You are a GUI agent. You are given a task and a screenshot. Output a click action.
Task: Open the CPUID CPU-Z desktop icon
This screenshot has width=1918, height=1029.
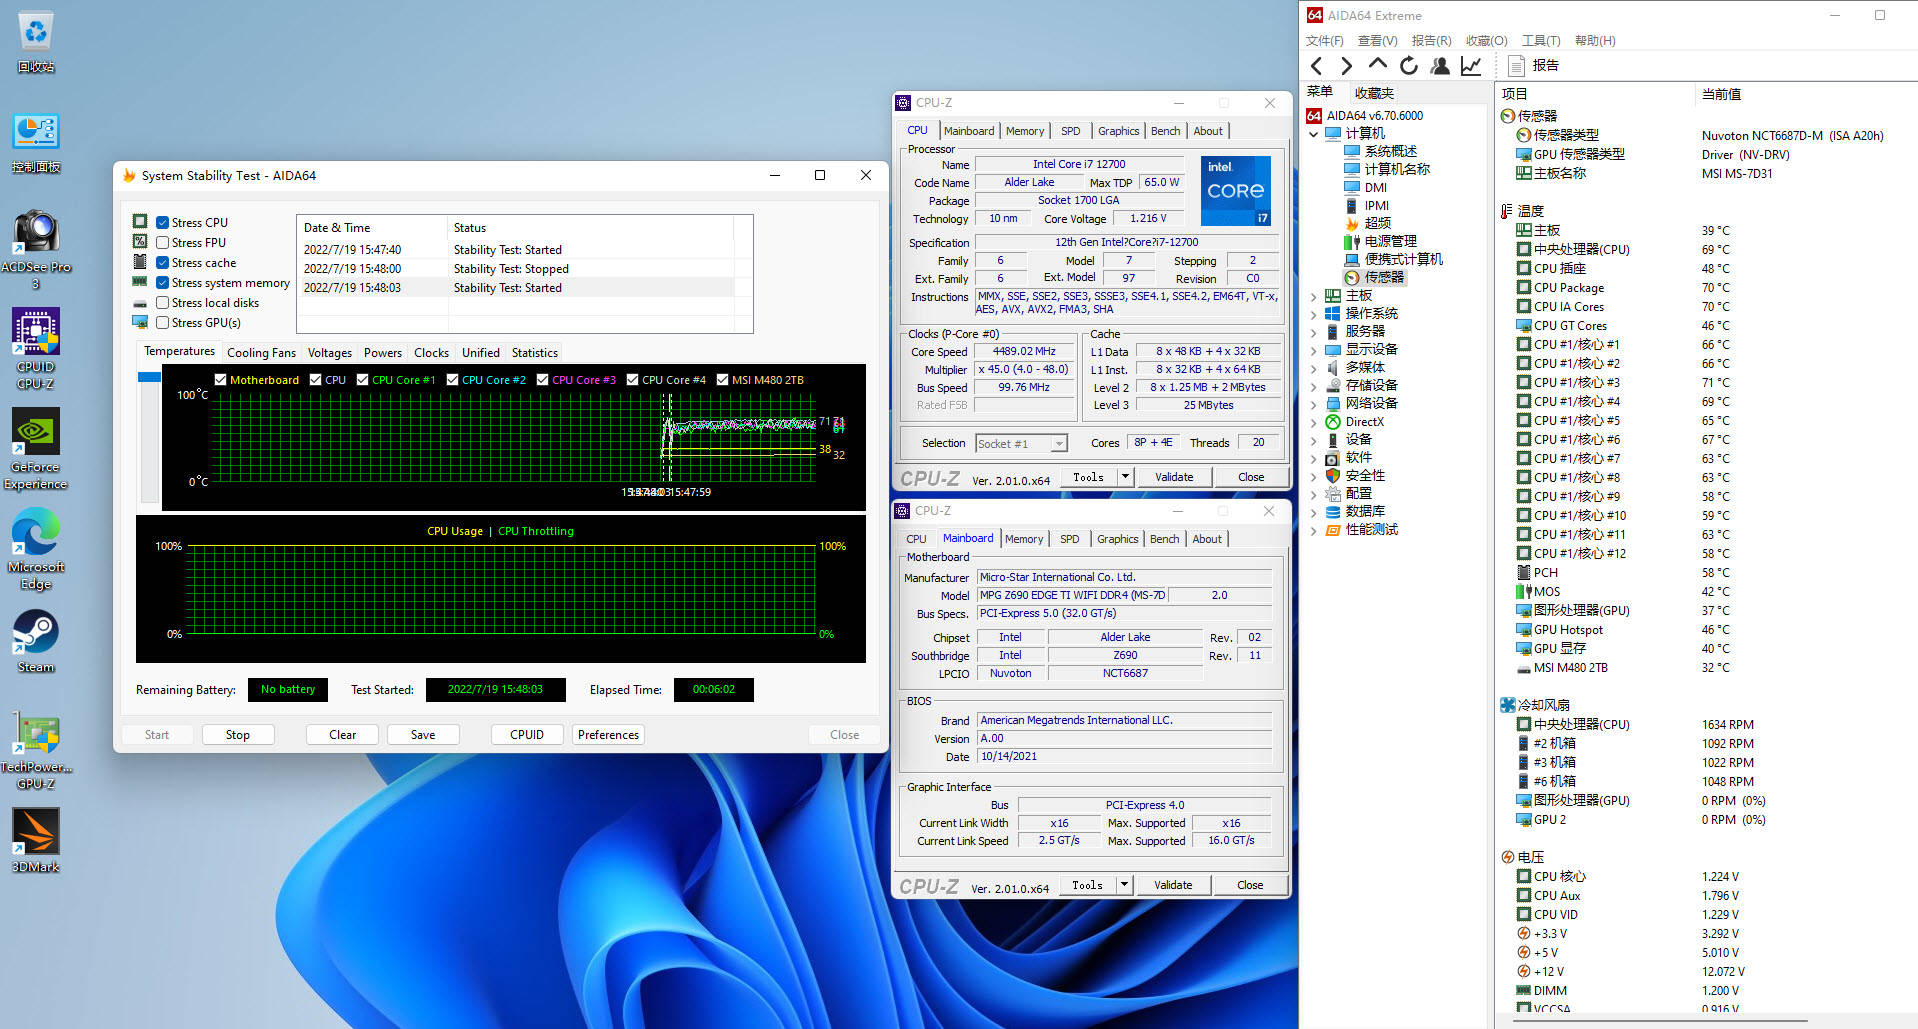36,348
